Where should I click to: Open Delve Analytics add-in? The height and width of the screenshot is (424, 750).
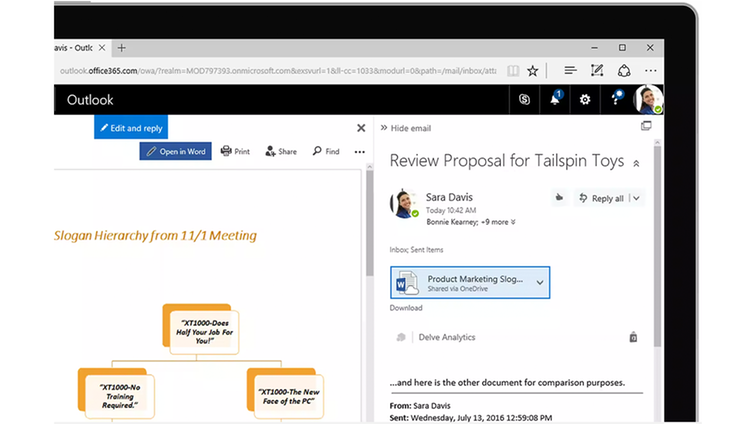pos(447,337)
